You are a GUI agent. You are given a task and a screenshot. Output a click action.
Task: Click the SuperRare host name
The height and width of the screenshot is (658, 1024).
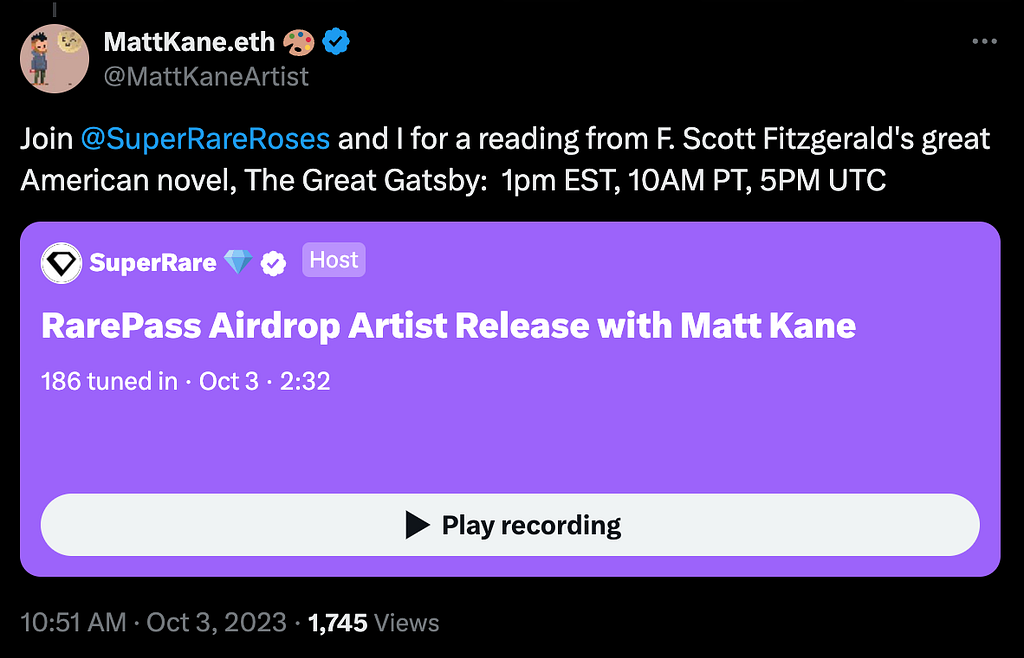[153, 263]
